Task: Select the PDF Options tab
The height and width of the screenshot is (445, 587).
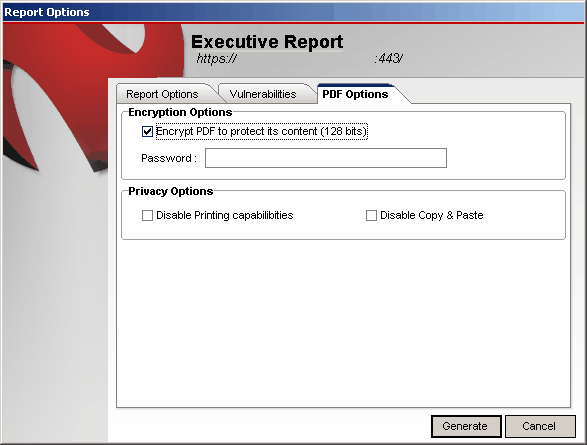Action: [x=355, y=94]
